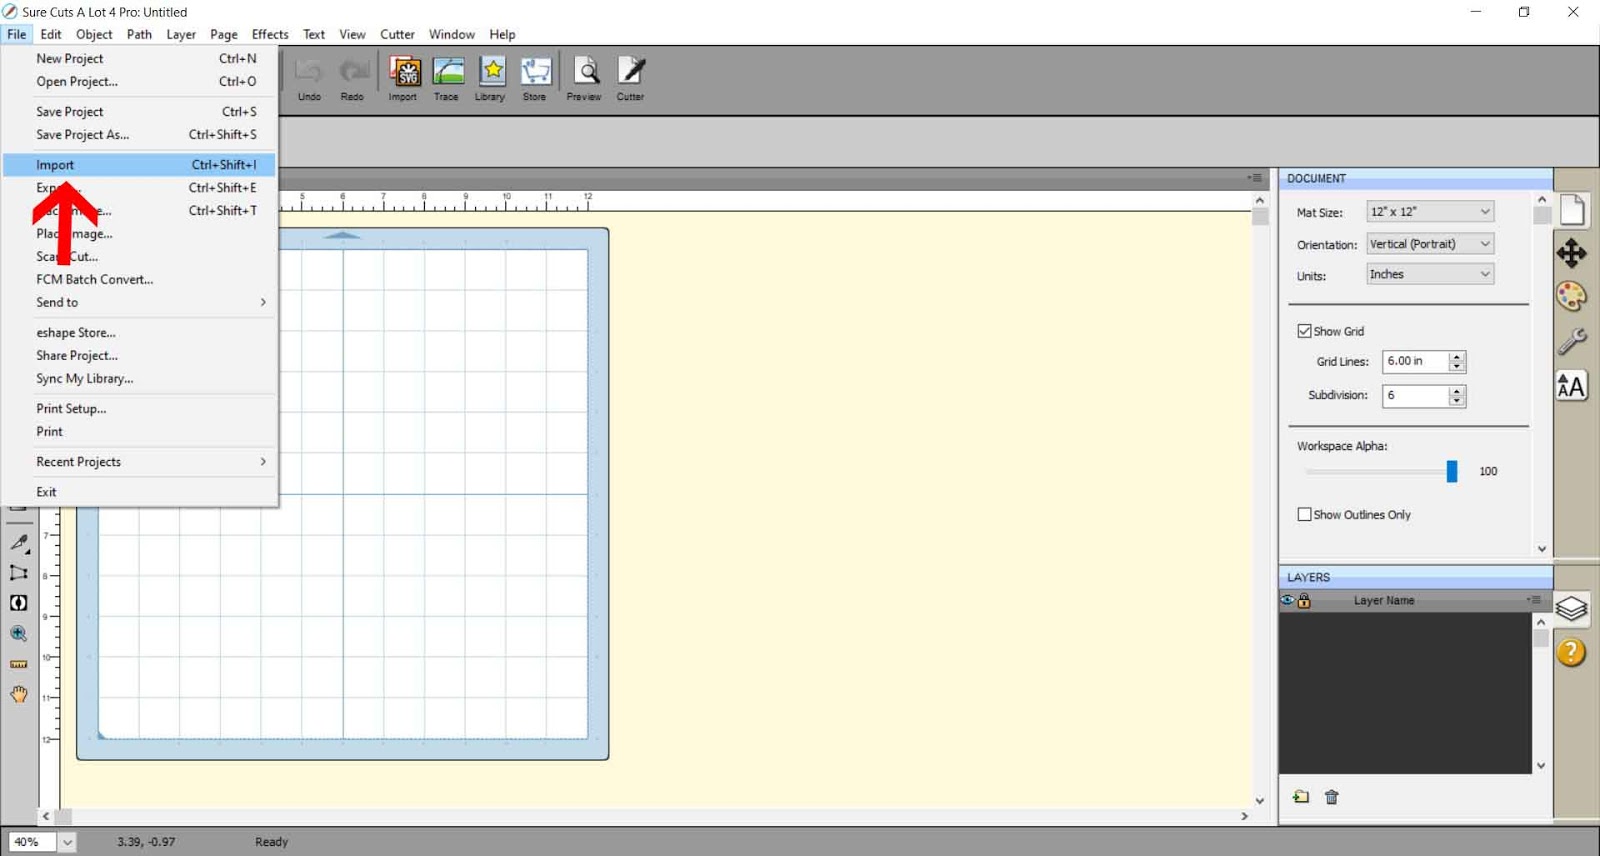The height and width of the screenshot is (856, 1600).
Task: Open the Effects menu
Action: tap(270, 34)
